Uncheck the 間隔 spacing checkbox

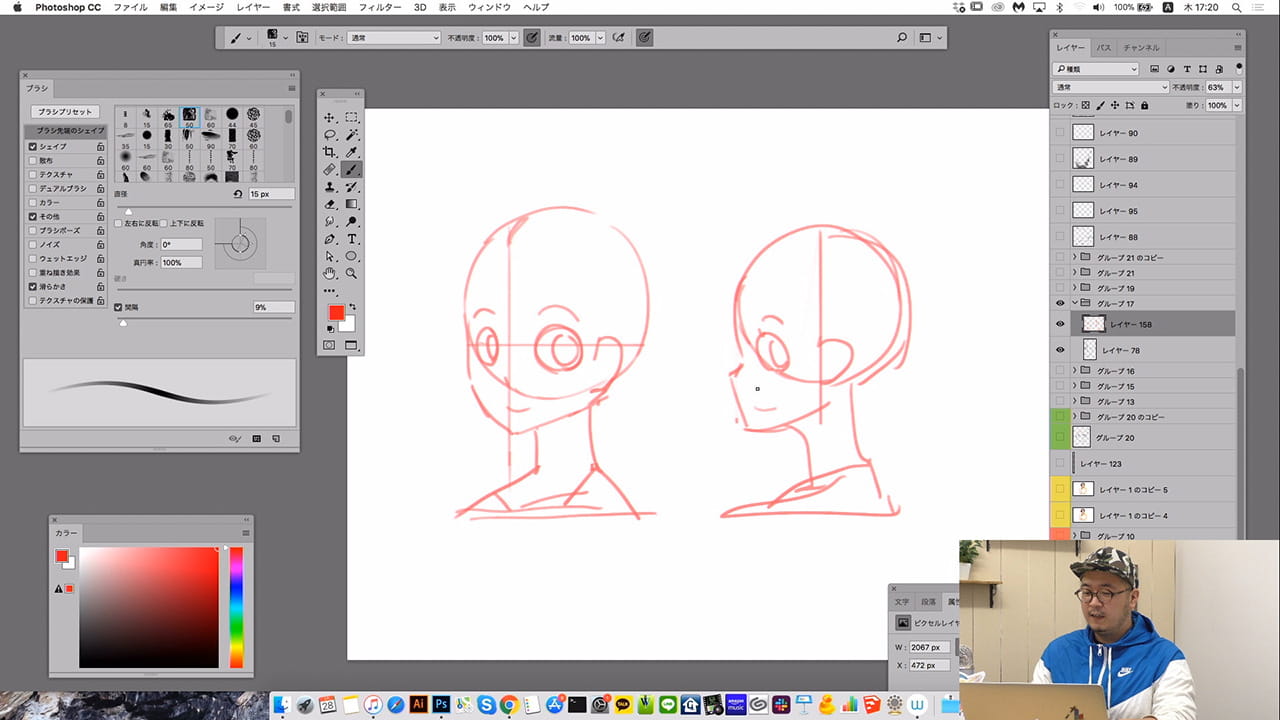coord(119,307)
